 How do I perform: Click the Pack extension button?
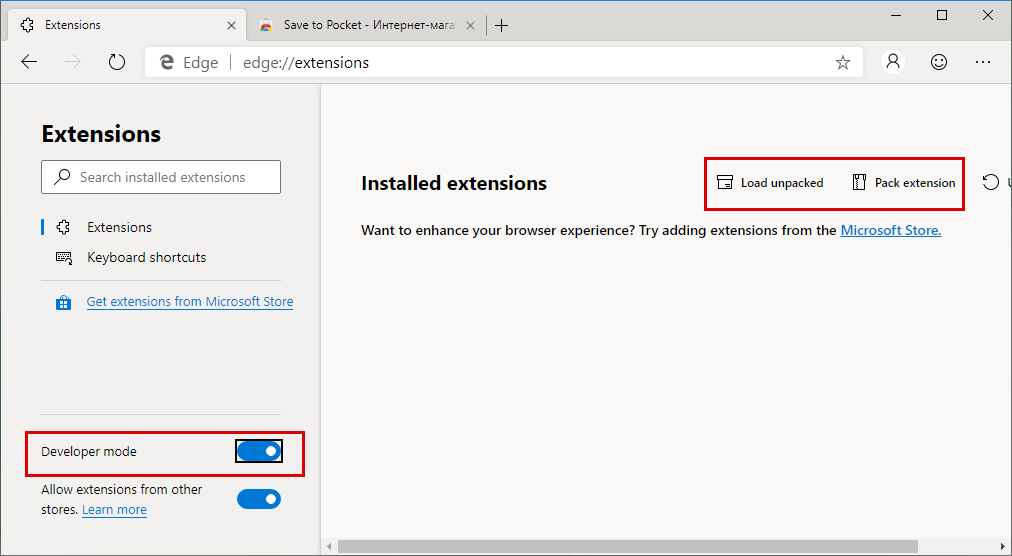click(903, 183)
